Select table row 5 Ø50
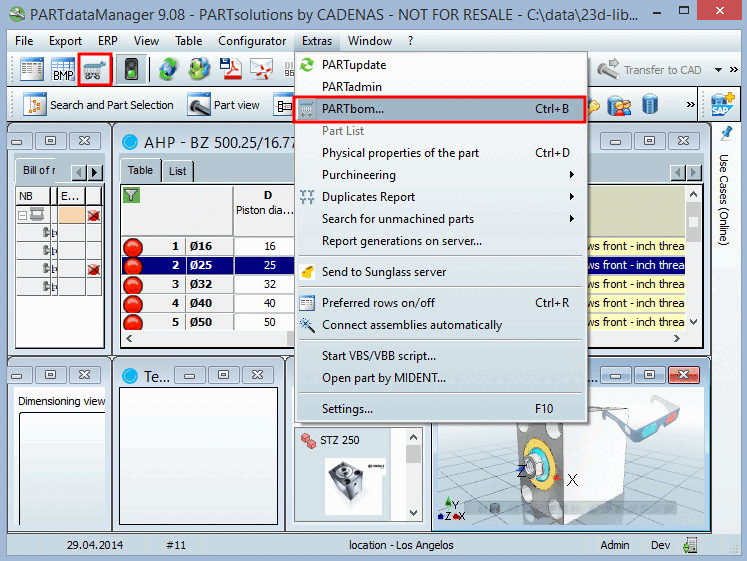Image resolution: width=747 pixels, height=561 pixels. click(208, 322)
